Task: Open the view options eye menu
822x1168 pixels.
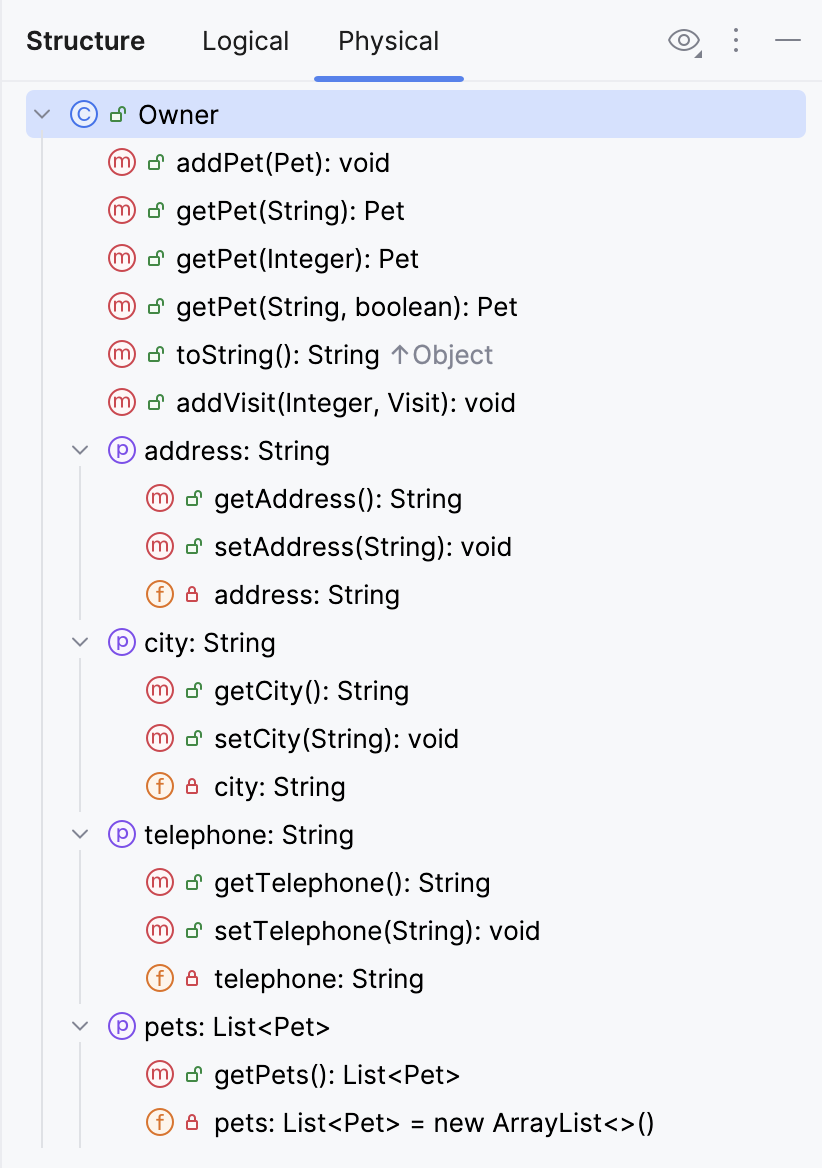Action: 683,41
